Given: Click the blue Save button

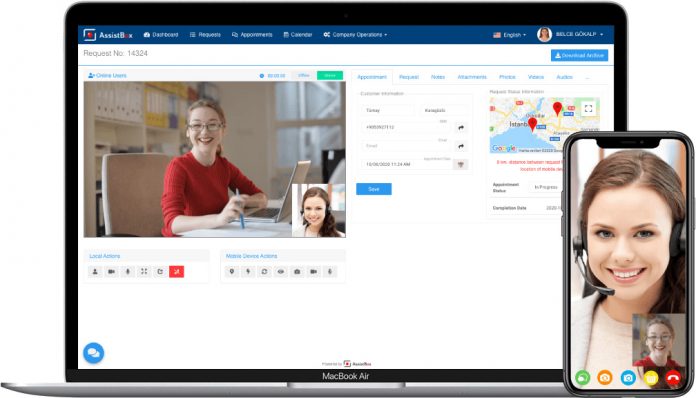Looking at the screenshot, I should pyautogui.click(x=374, y=189).
